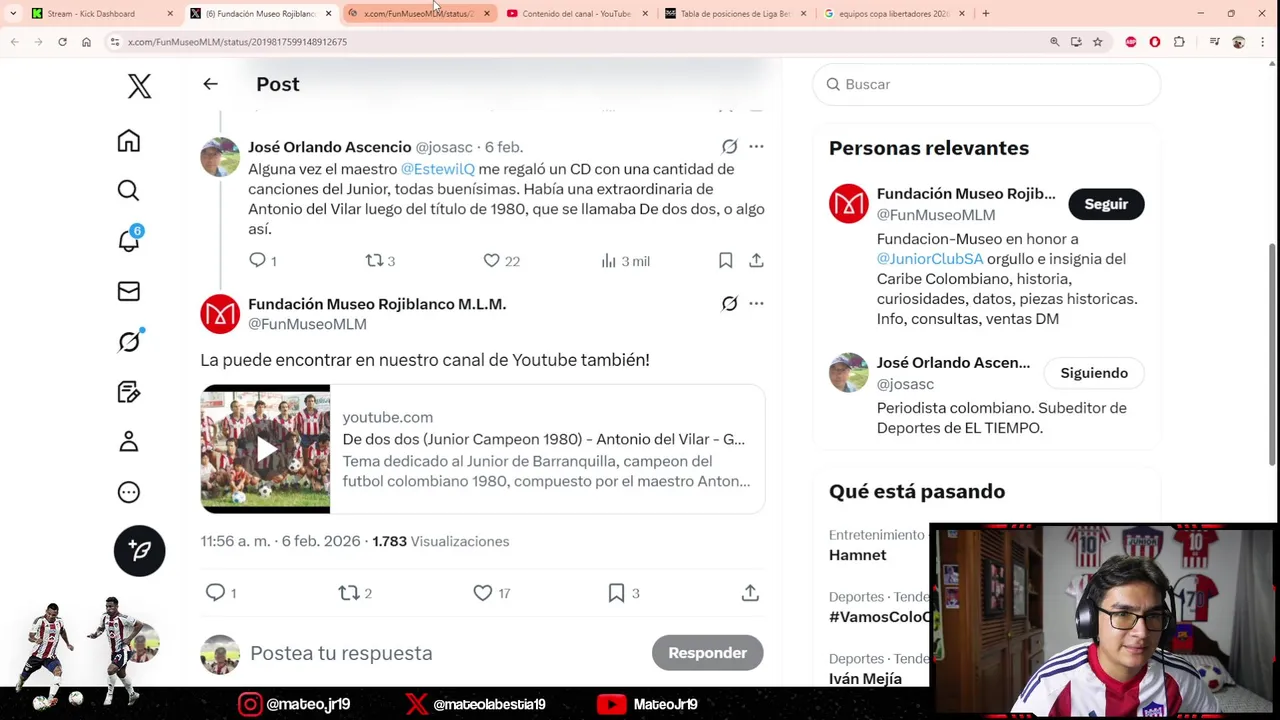Open José Orlando avatar in post
This screenshot has height=720, width=1280.
coord(220,157)
